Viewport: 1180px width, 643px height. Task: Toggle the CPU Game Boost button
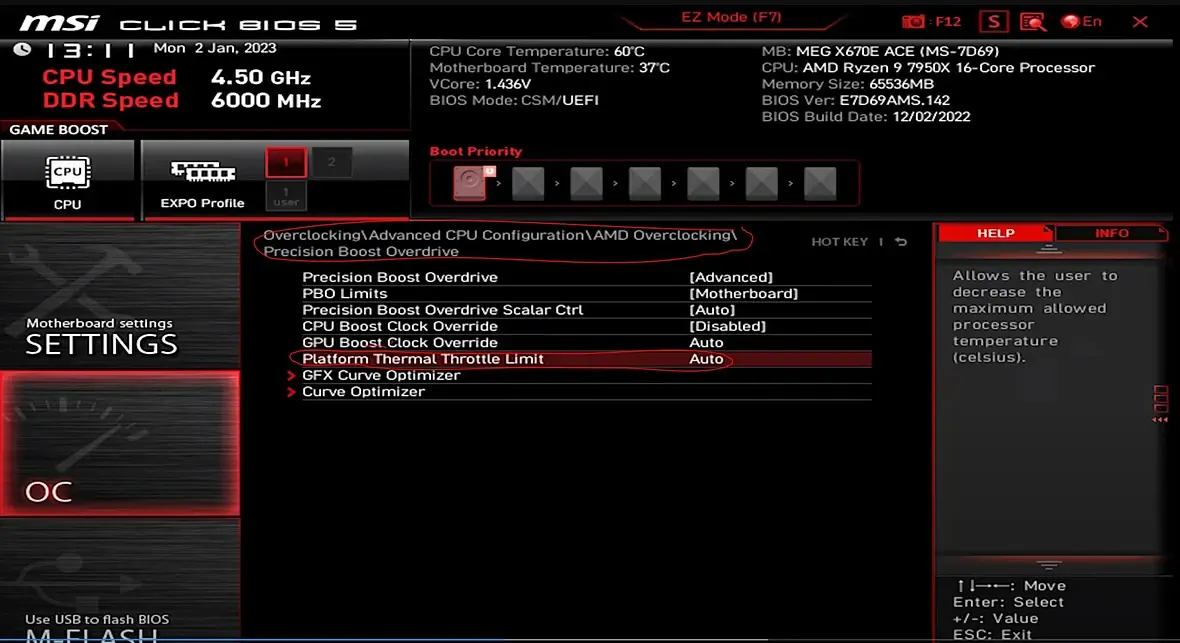(68, 181)
